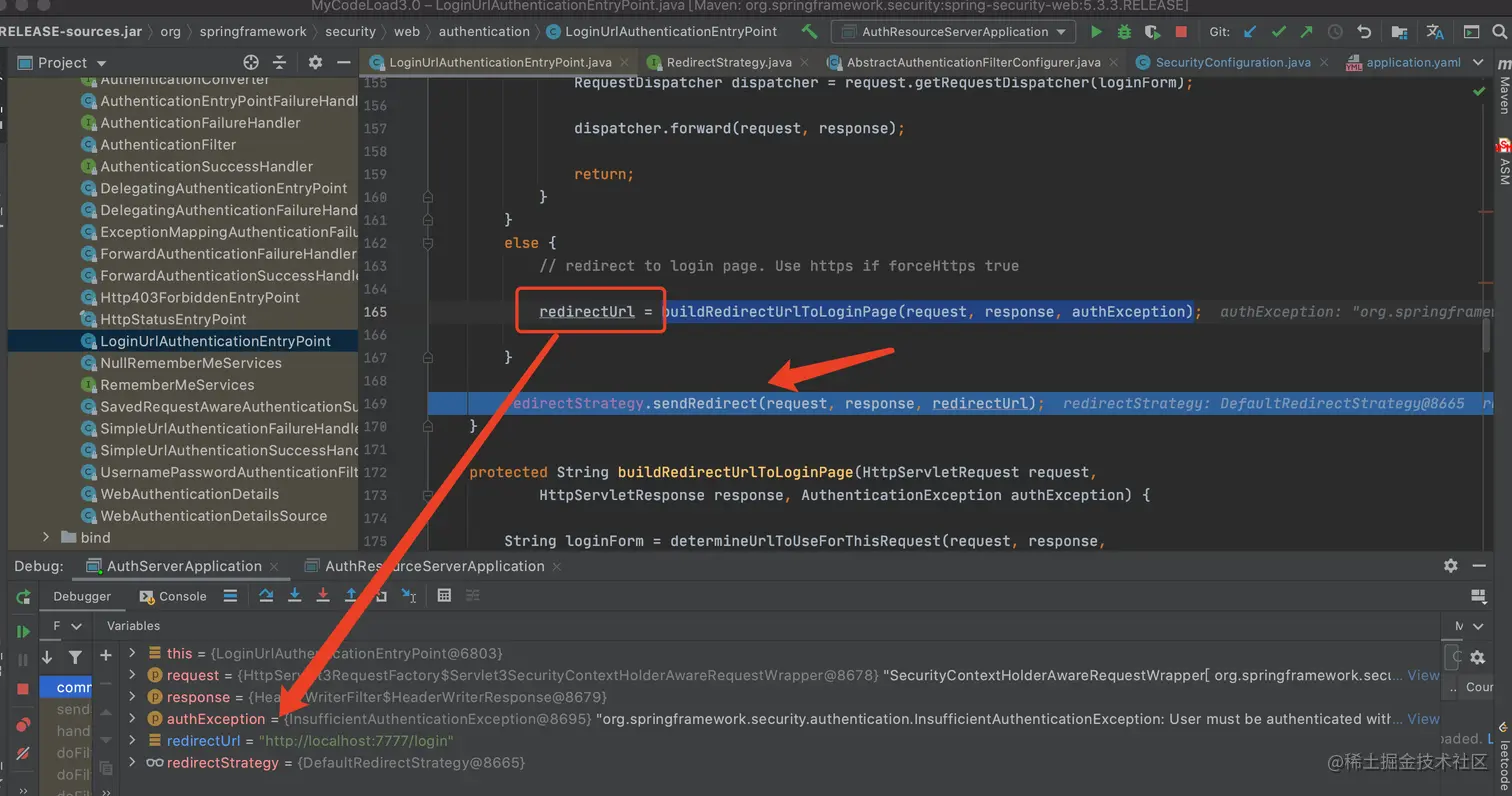Click View link for the request variable
Screen dimensions: 1512x796
(1423, 675)
